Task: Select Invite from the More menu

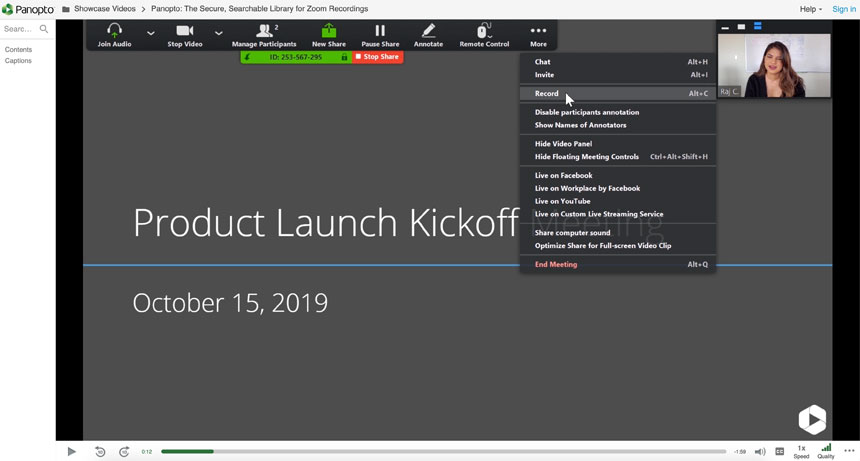Action: (618, 75)
